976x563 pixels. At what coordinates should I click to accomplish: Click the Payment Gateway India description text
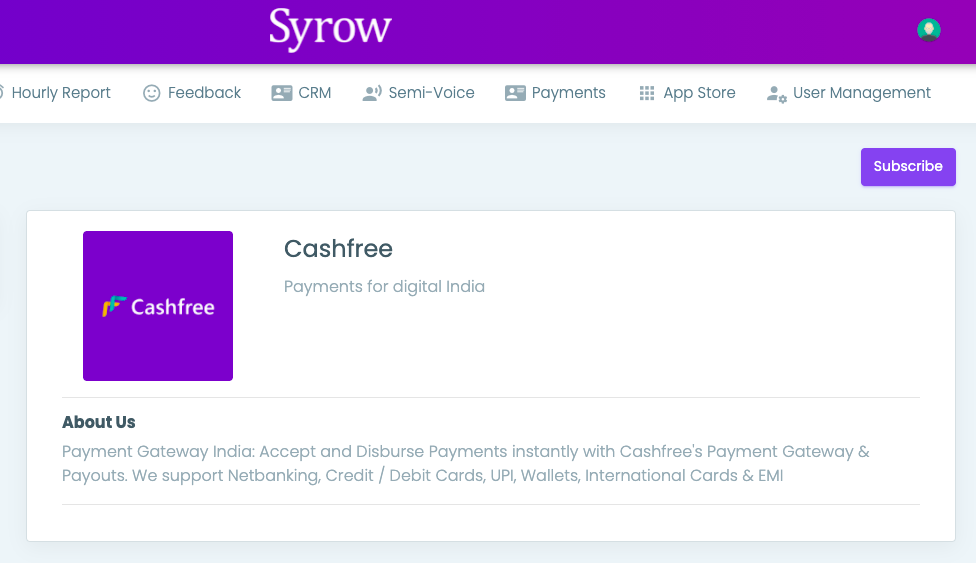(465, 463)
